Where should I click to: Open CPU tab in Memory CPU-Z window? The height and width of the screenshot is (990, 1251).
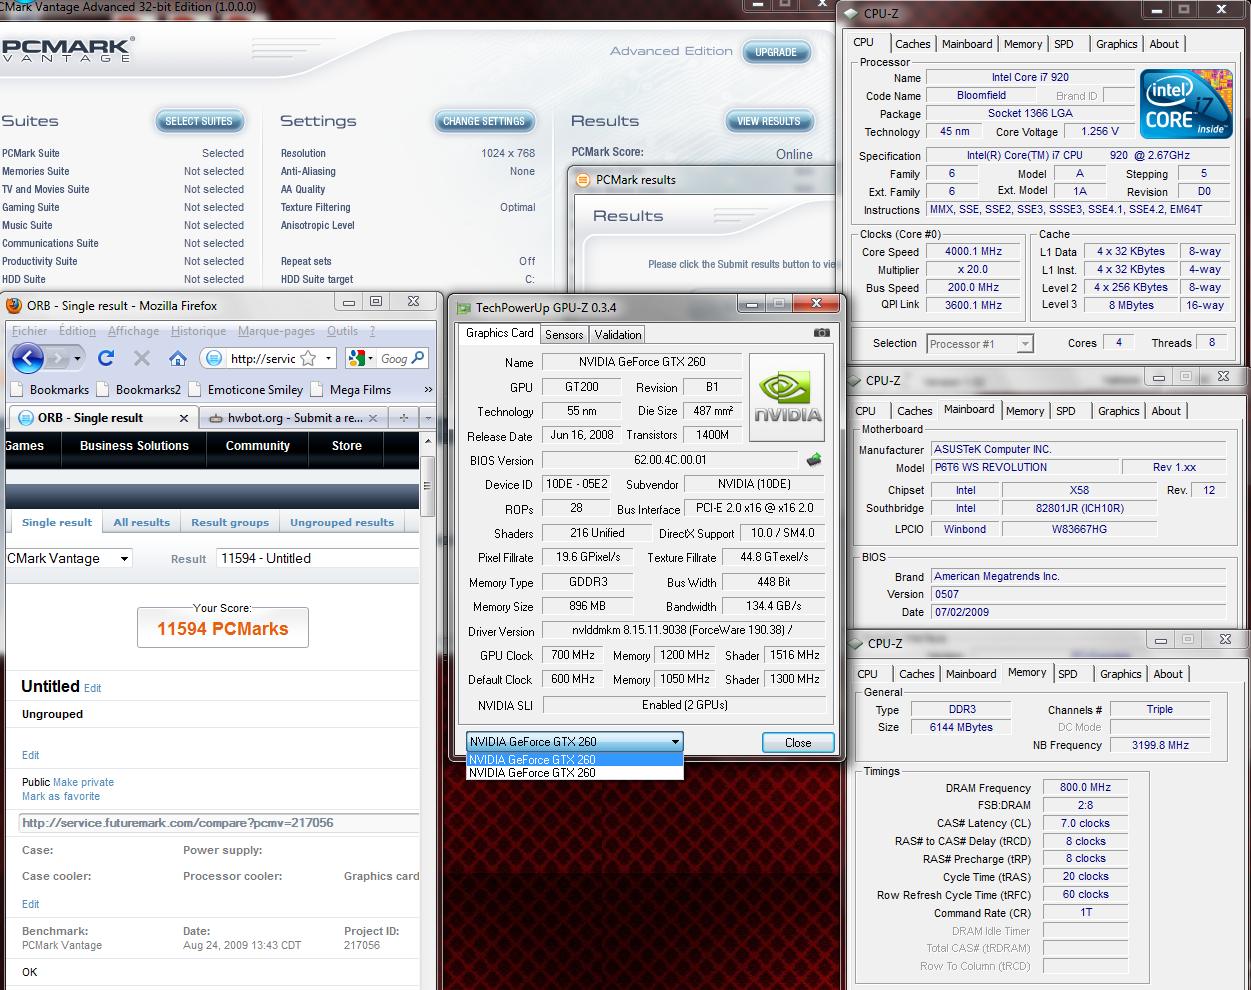click(868, 674)
